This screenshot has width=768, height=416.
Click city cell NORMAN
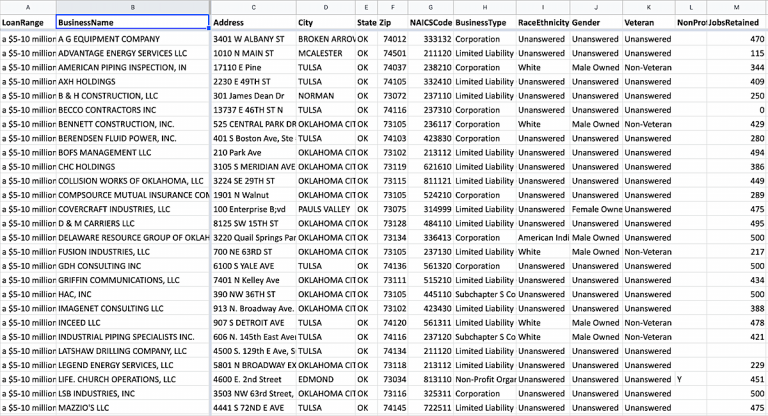[x=326, y=96]
